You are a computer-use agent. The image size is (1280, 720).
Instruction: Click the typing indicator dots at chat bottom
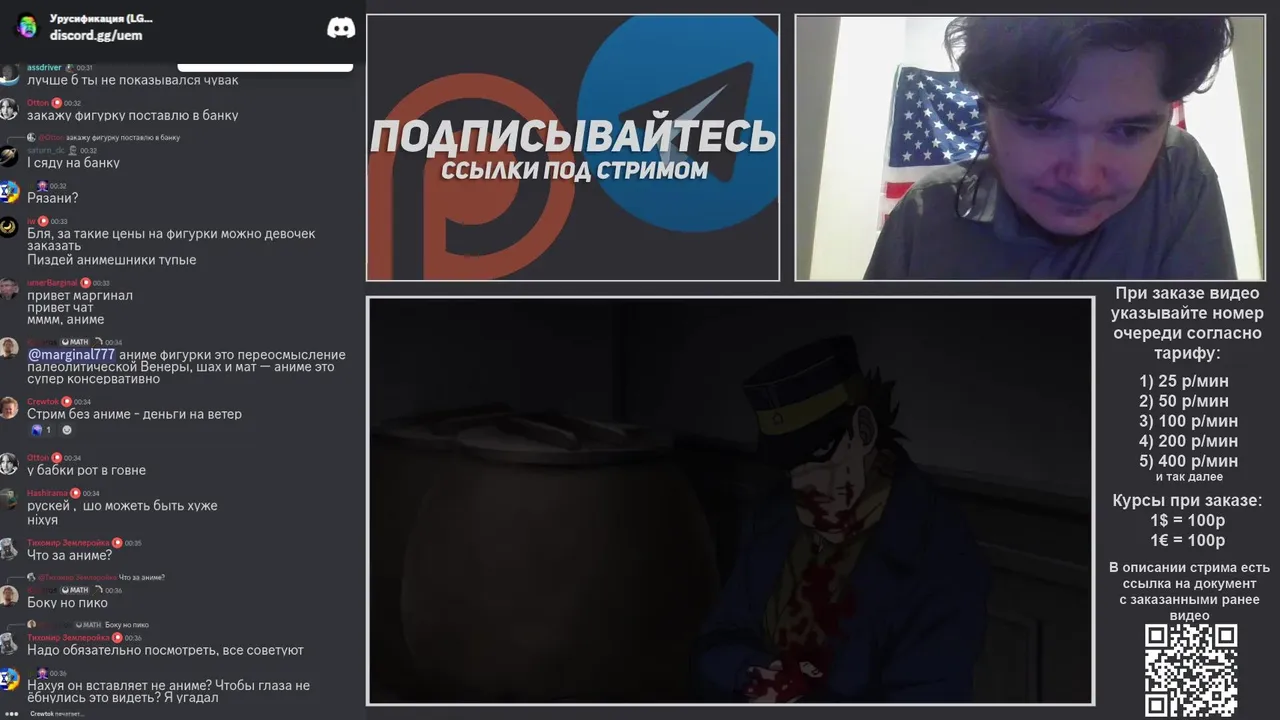click(11, 714)
